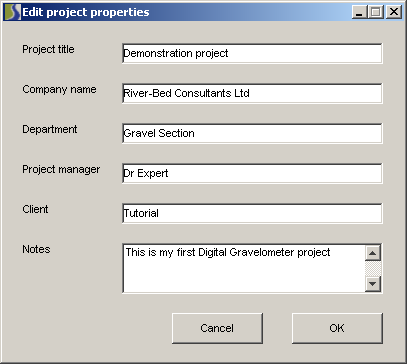Click the Notes scrollbar track
This screenshot has height=364, width=407.
click(373, 269)
